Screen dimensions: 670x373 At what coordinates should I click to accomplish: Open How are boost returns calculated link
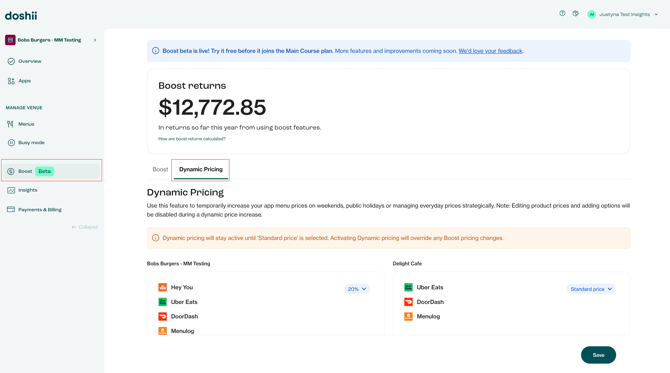tap(192, 139)
